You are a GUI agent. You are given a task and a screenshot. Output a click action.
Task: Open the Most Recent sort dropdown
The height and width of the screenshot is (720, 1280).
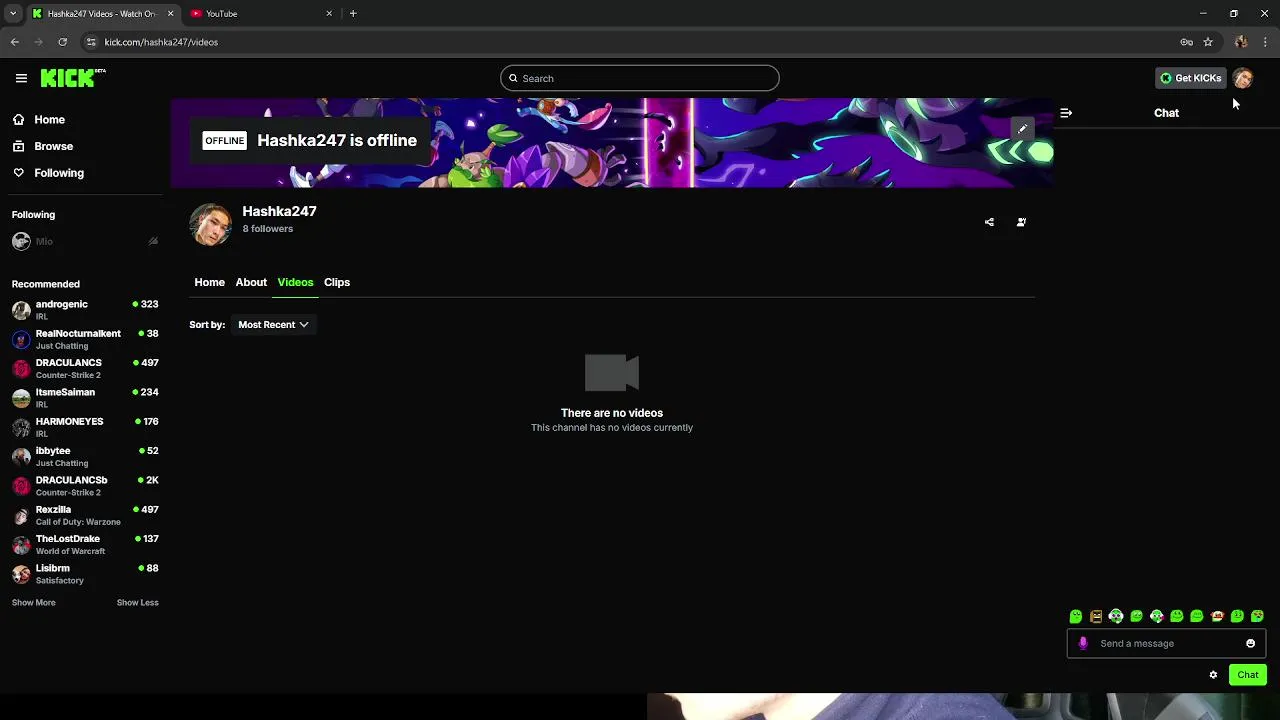[x=273, y=325]
